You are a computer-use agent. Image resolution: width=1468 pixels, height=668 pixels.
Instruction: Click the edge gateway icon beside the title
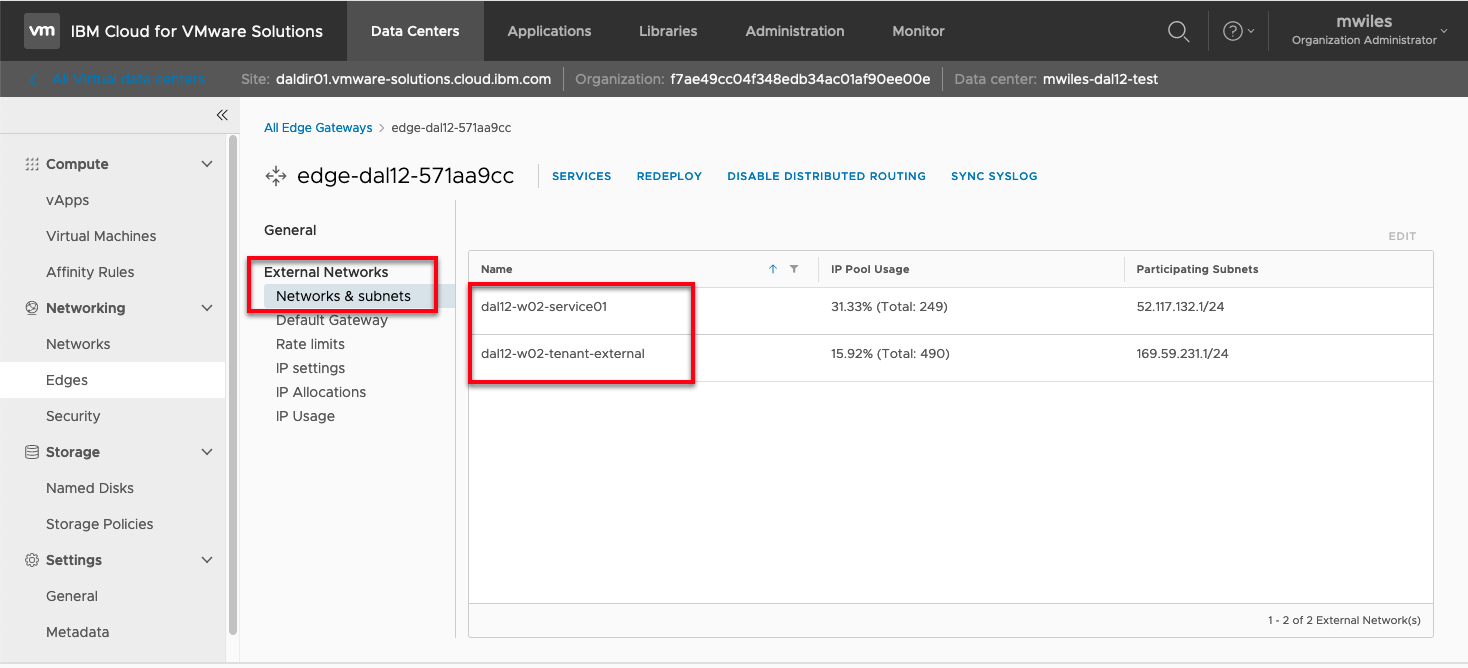(275, 176)
